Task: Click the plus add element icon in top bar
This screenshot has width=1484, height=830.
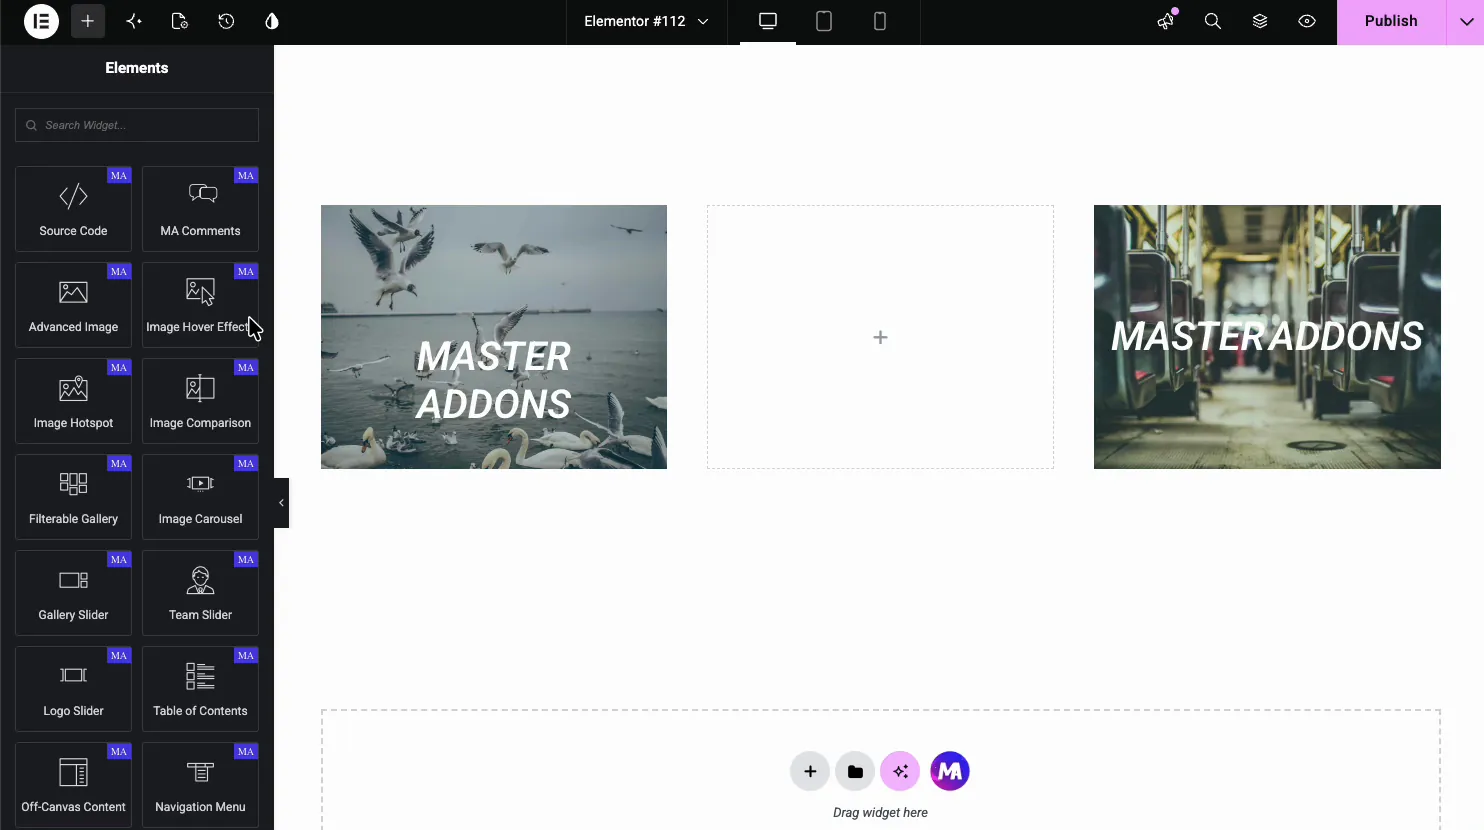Action: (x=88, y=21)
